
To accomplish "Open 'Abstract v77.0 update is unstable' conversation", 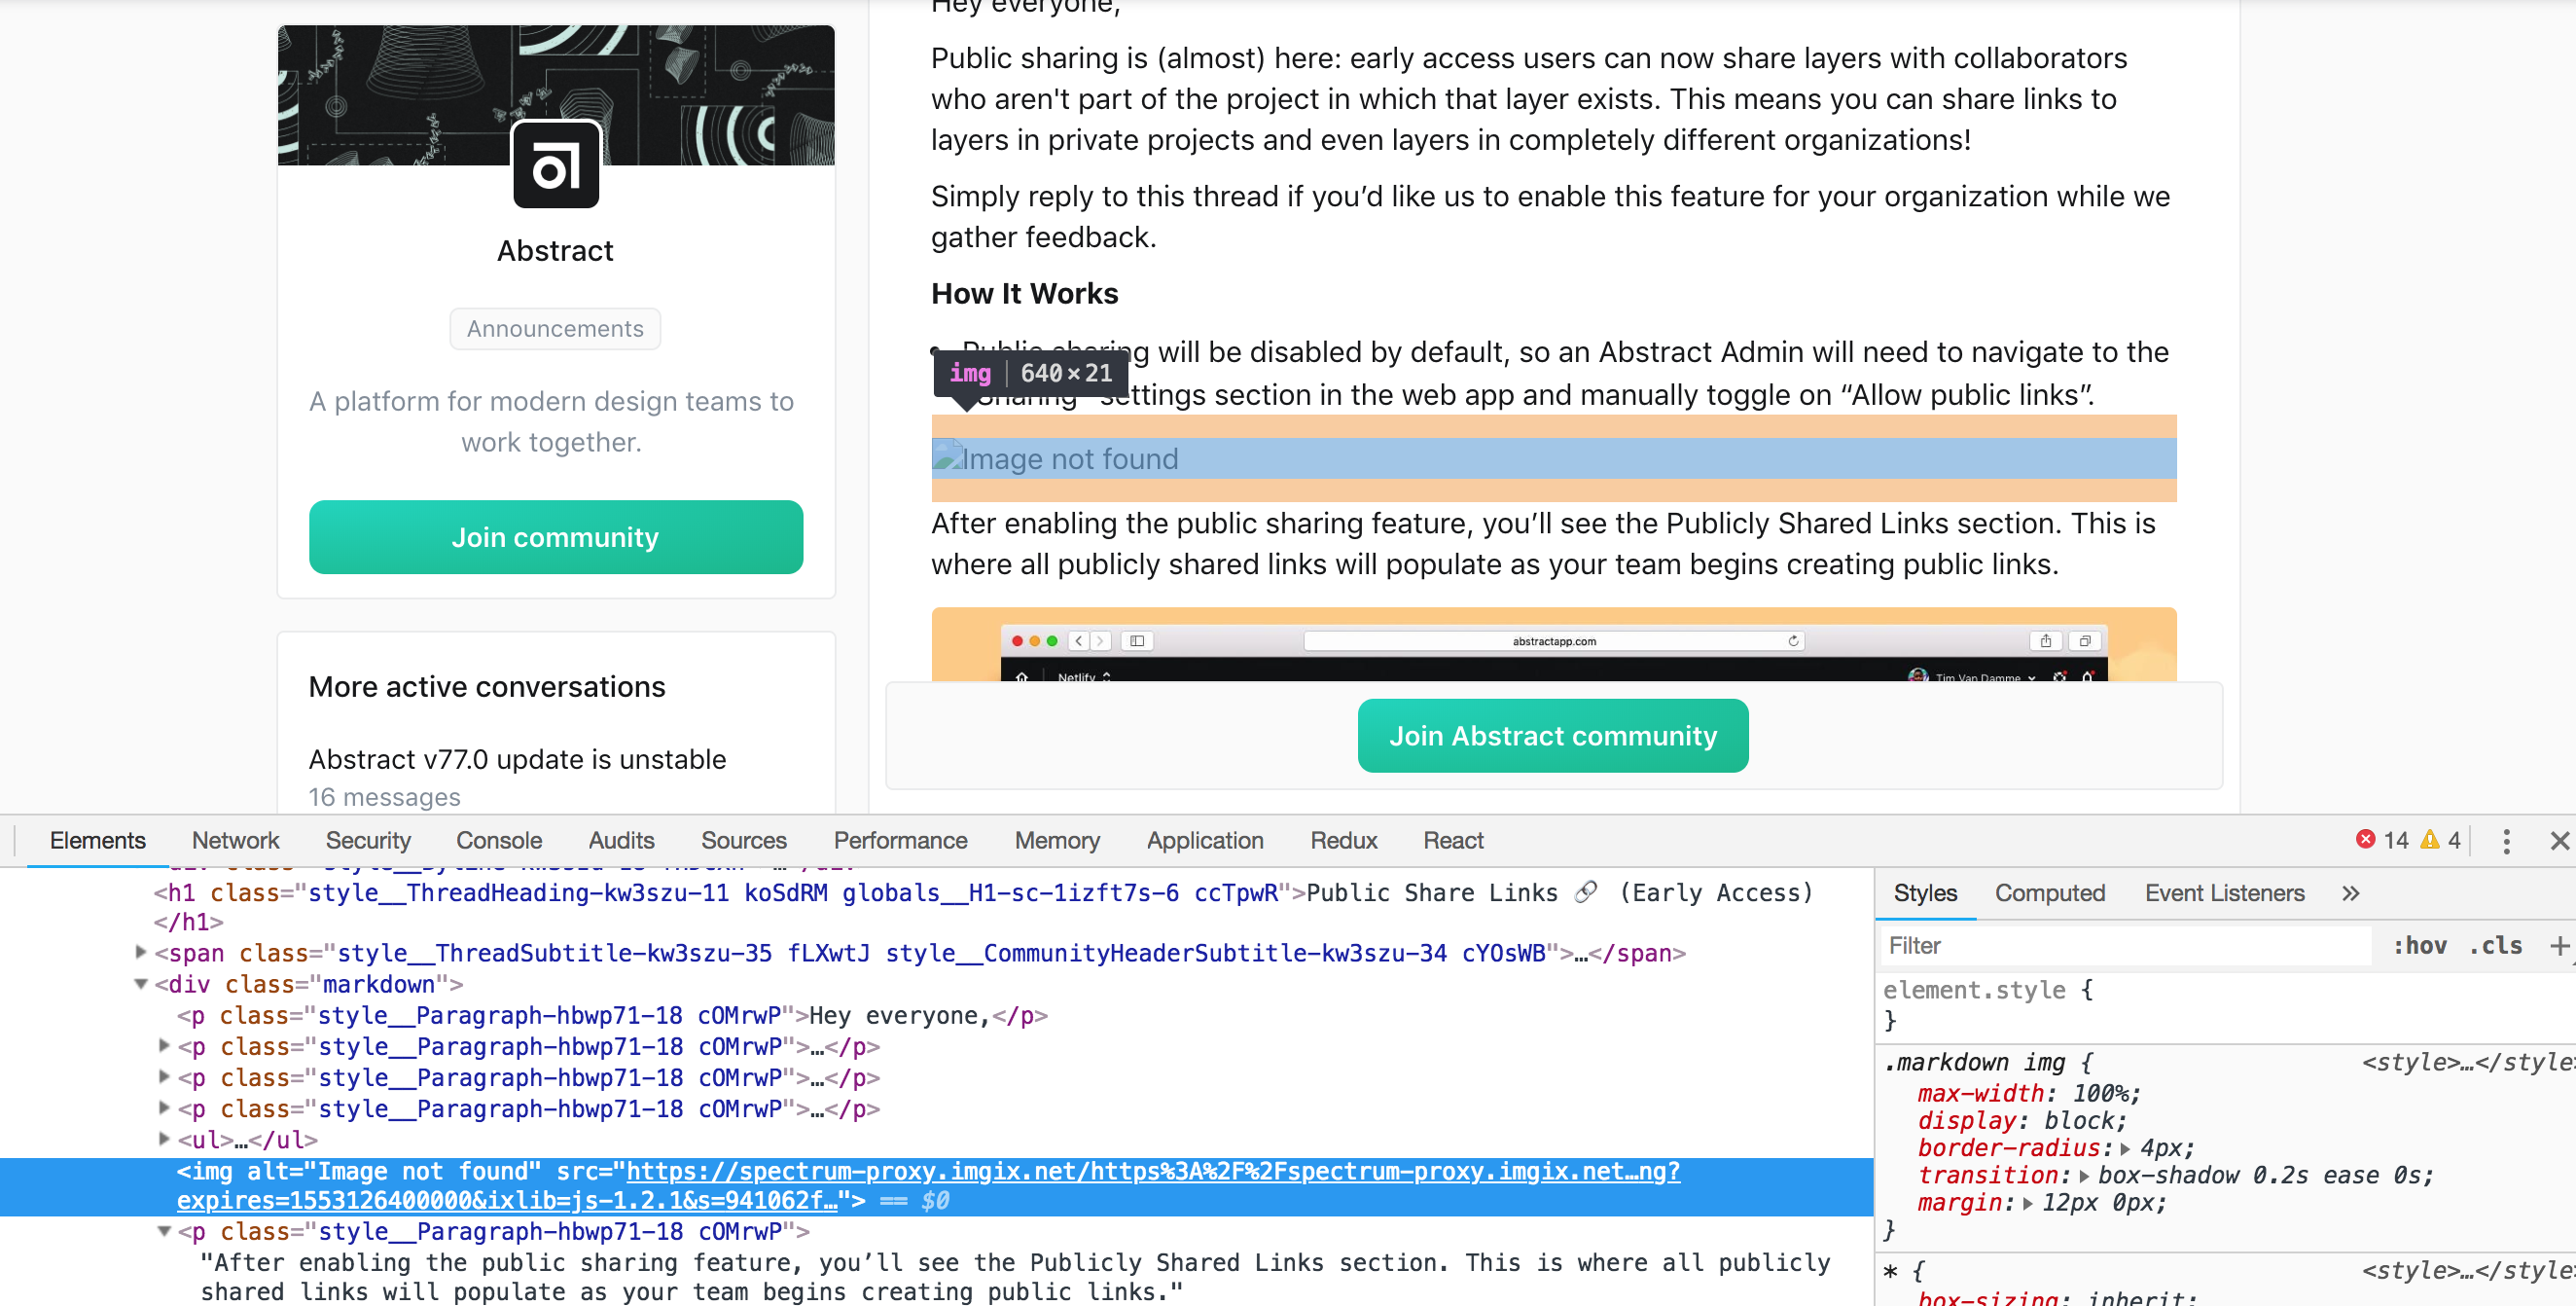I will (517, 759).
